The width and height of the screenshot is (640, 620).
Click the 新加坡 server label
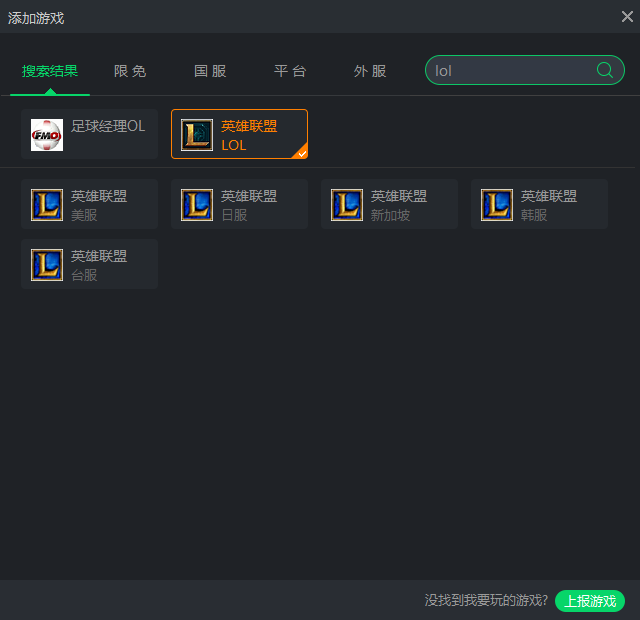tap(390, 215)
